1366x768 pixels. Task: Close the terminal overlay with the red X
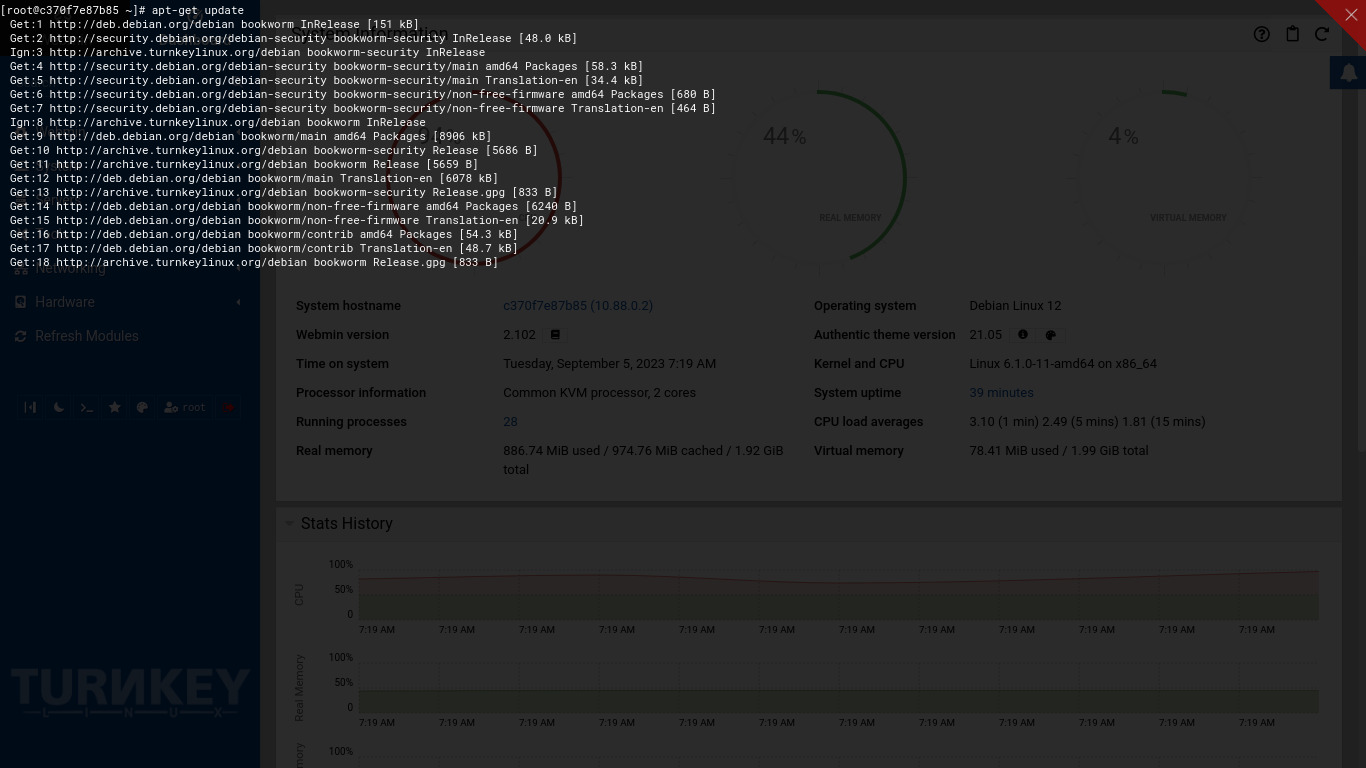[1350, 15]
